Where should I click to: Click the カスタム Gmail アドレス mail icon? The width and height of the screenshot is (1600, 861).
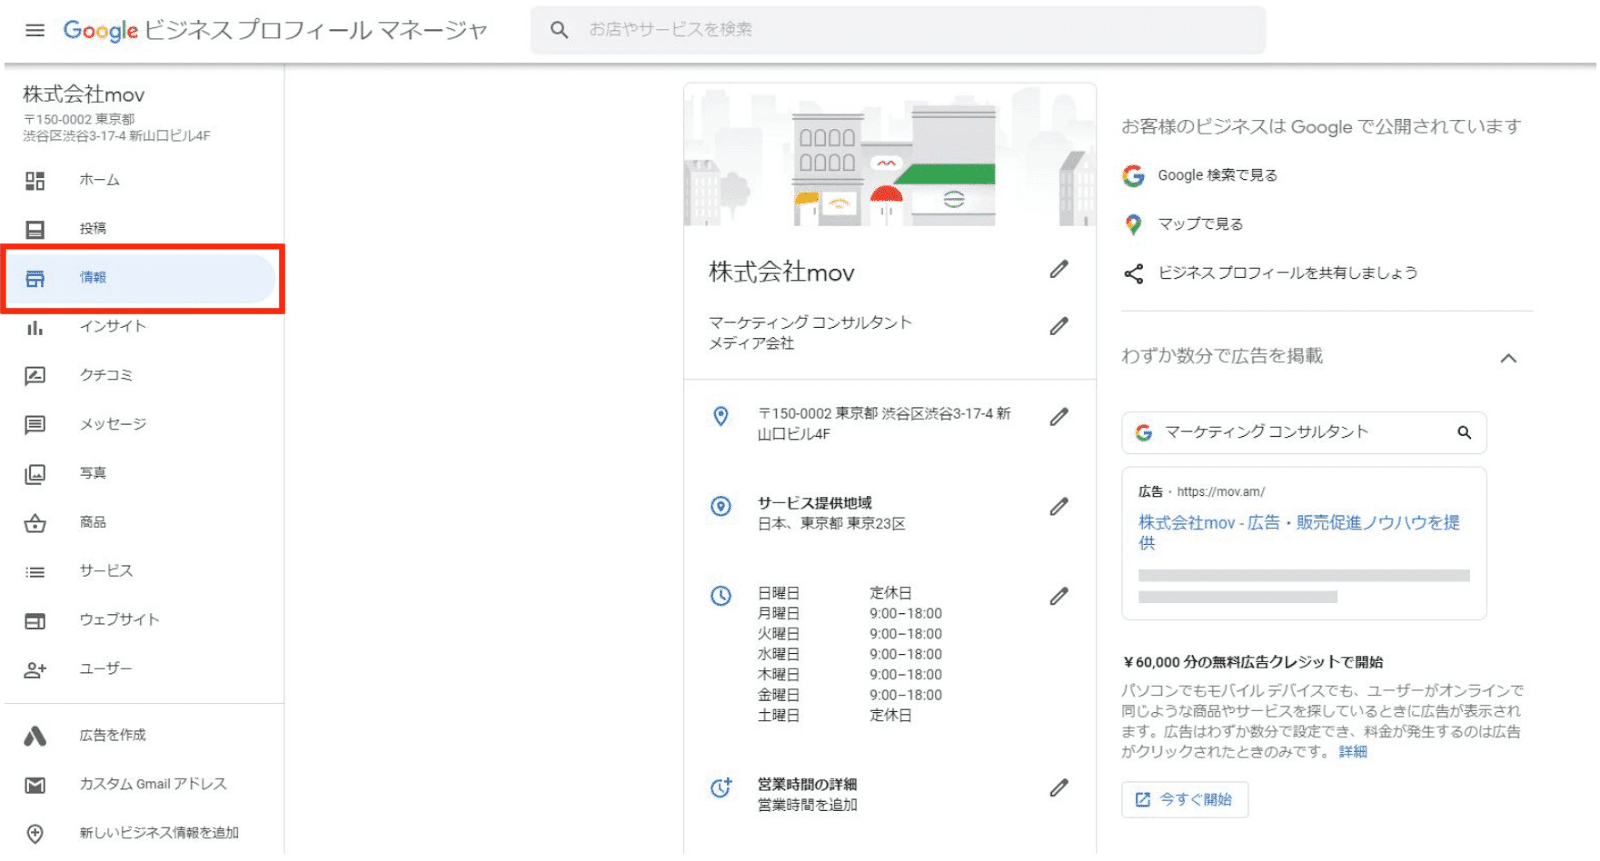35,784
